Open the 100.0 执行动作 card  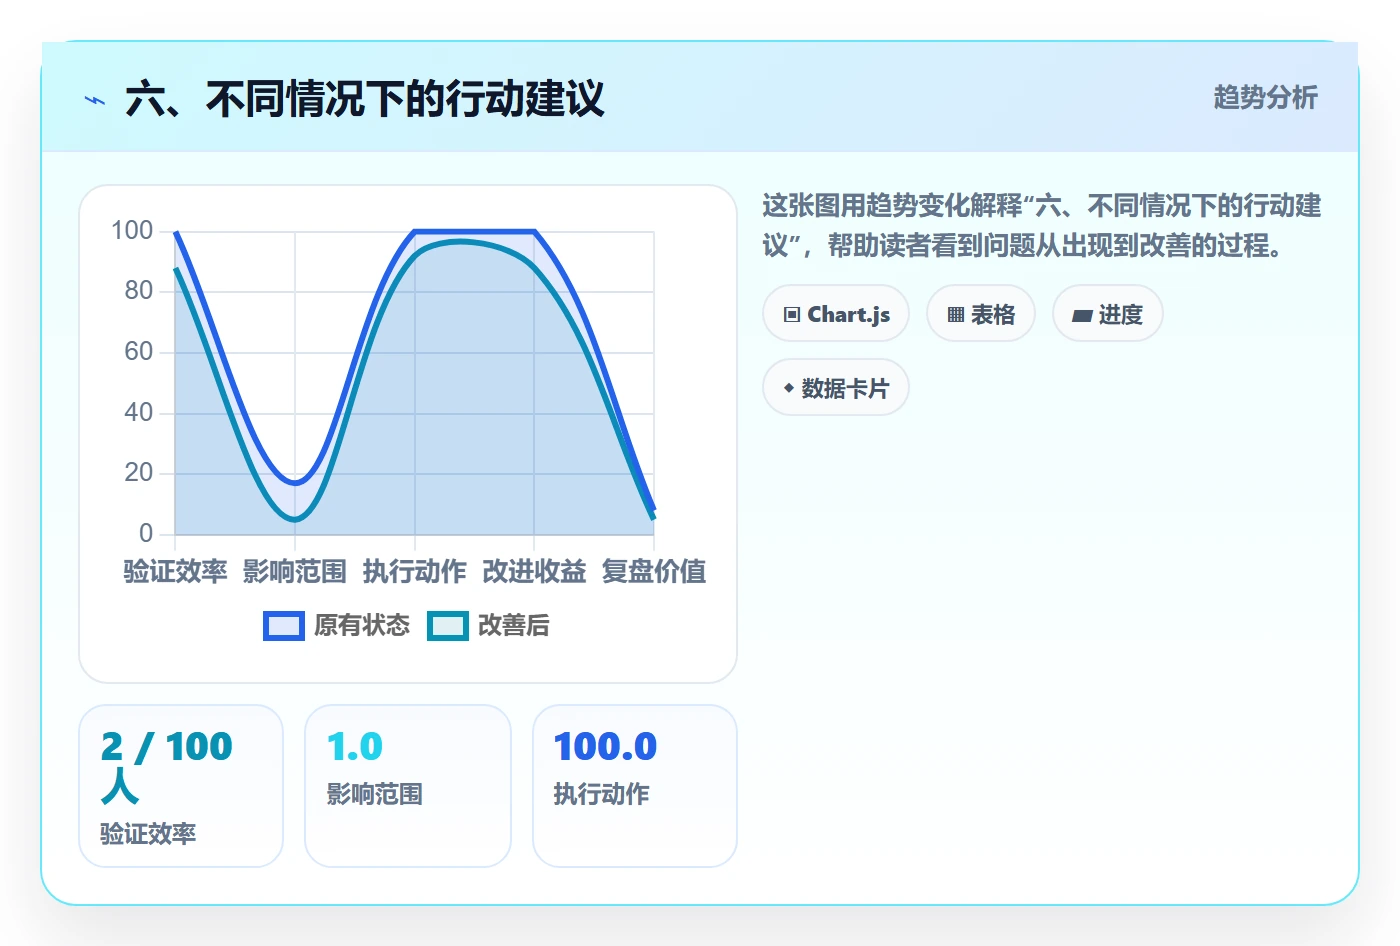coord(635,786)
